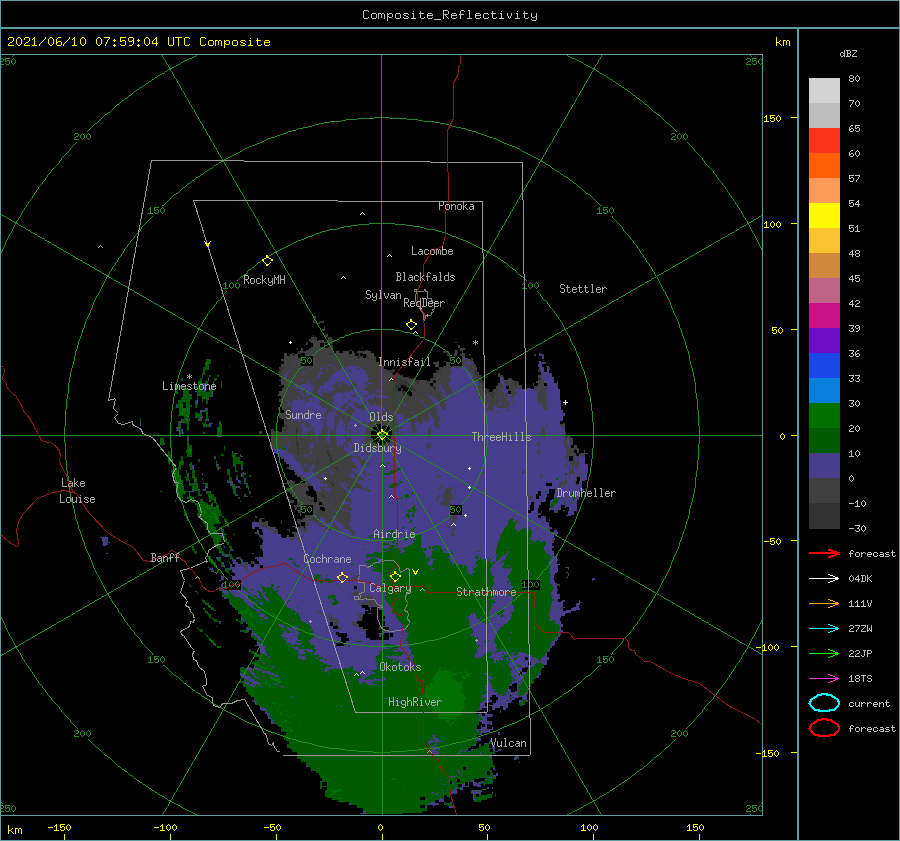Click the yellow km label at bottom left
Screen dimensions: 900x841
[14, 830]
